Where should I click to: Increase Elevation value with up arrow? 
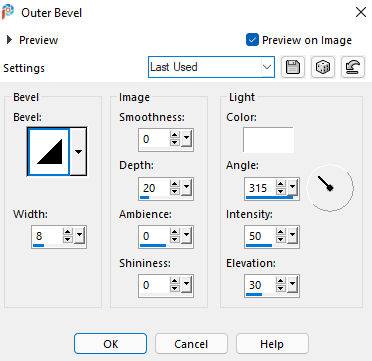pyautogui.click(x=281, y=281)
